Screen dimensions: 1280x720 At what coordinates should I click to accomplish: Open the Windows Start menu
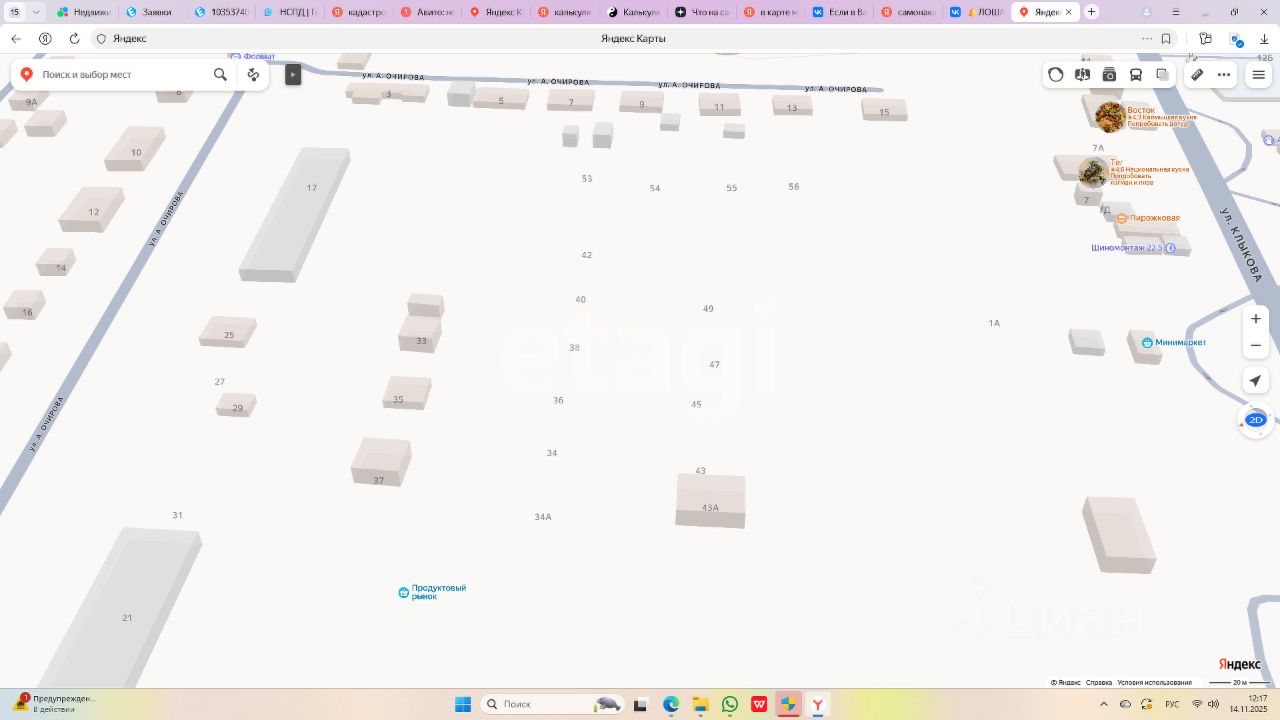[463, 704]
